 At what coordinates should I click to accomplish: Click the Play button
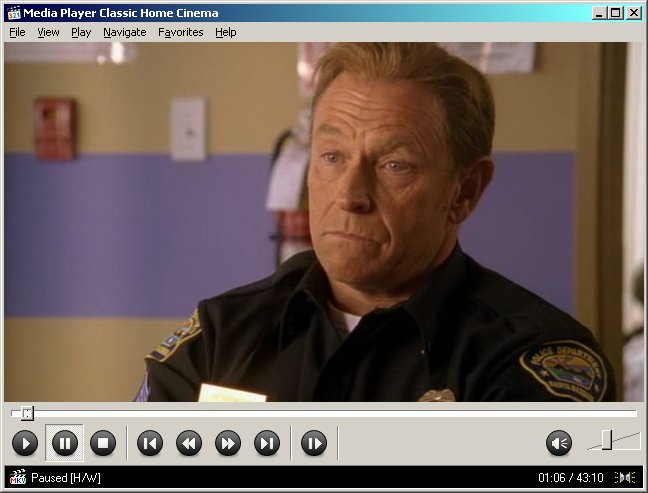click(25, 443)
